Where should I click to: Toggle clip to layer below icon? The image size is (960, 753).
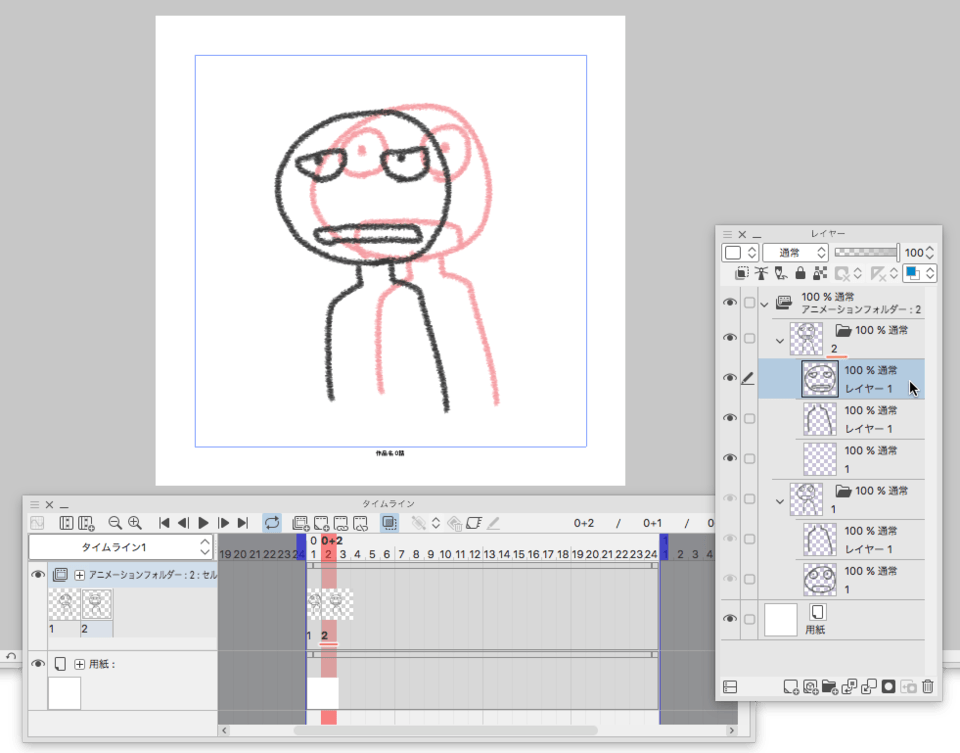point(741,273)
